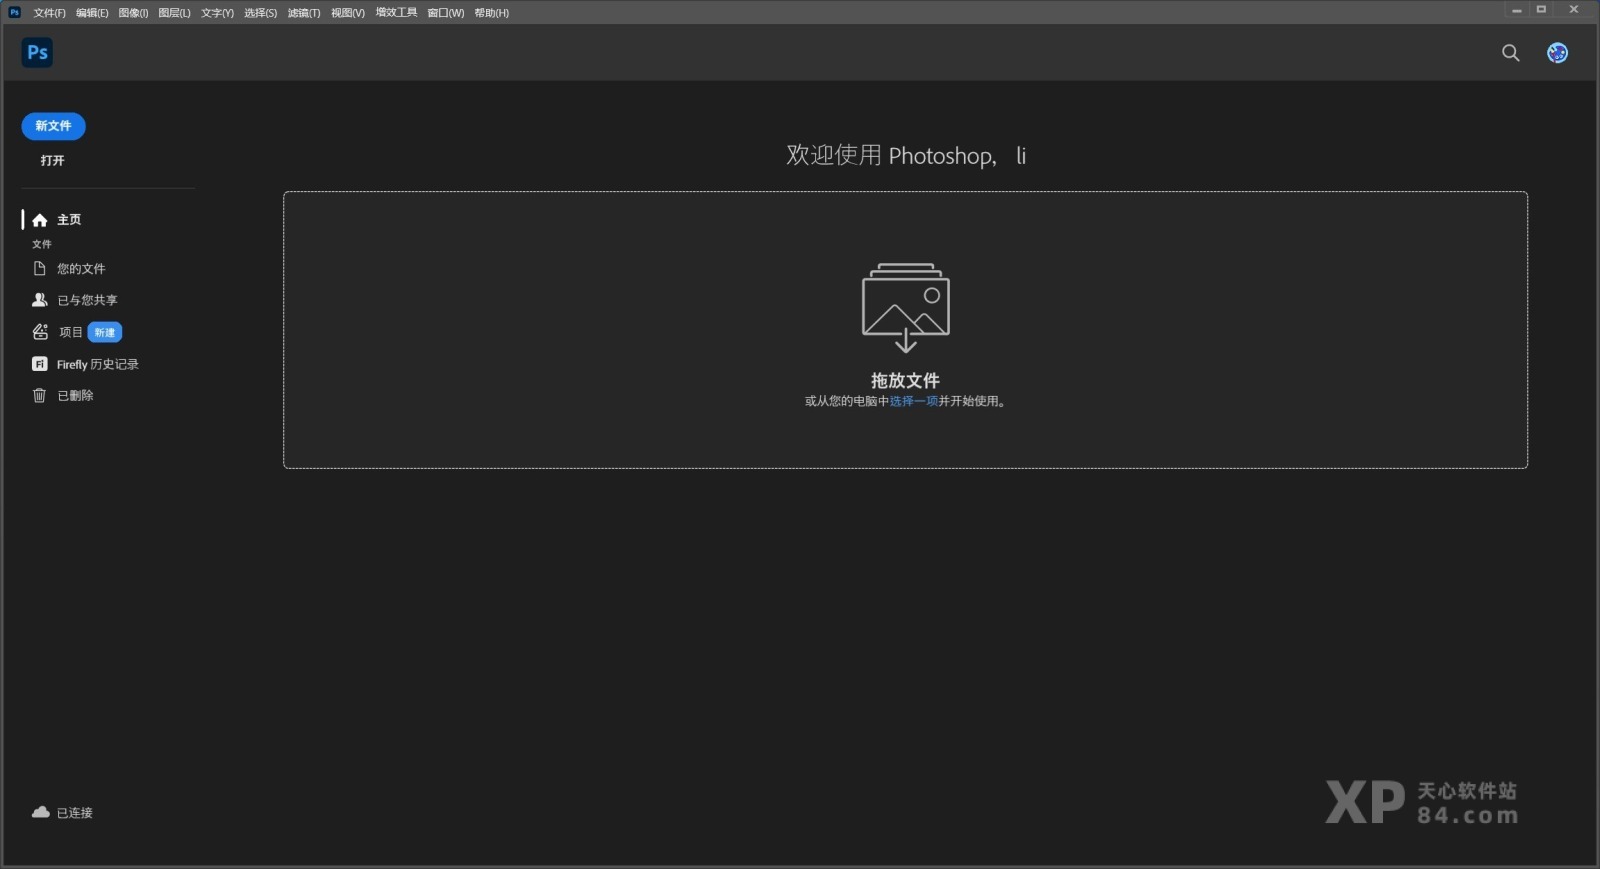Click the projects icon beside 项目
Screen dimensions: 1600x869
40,332
